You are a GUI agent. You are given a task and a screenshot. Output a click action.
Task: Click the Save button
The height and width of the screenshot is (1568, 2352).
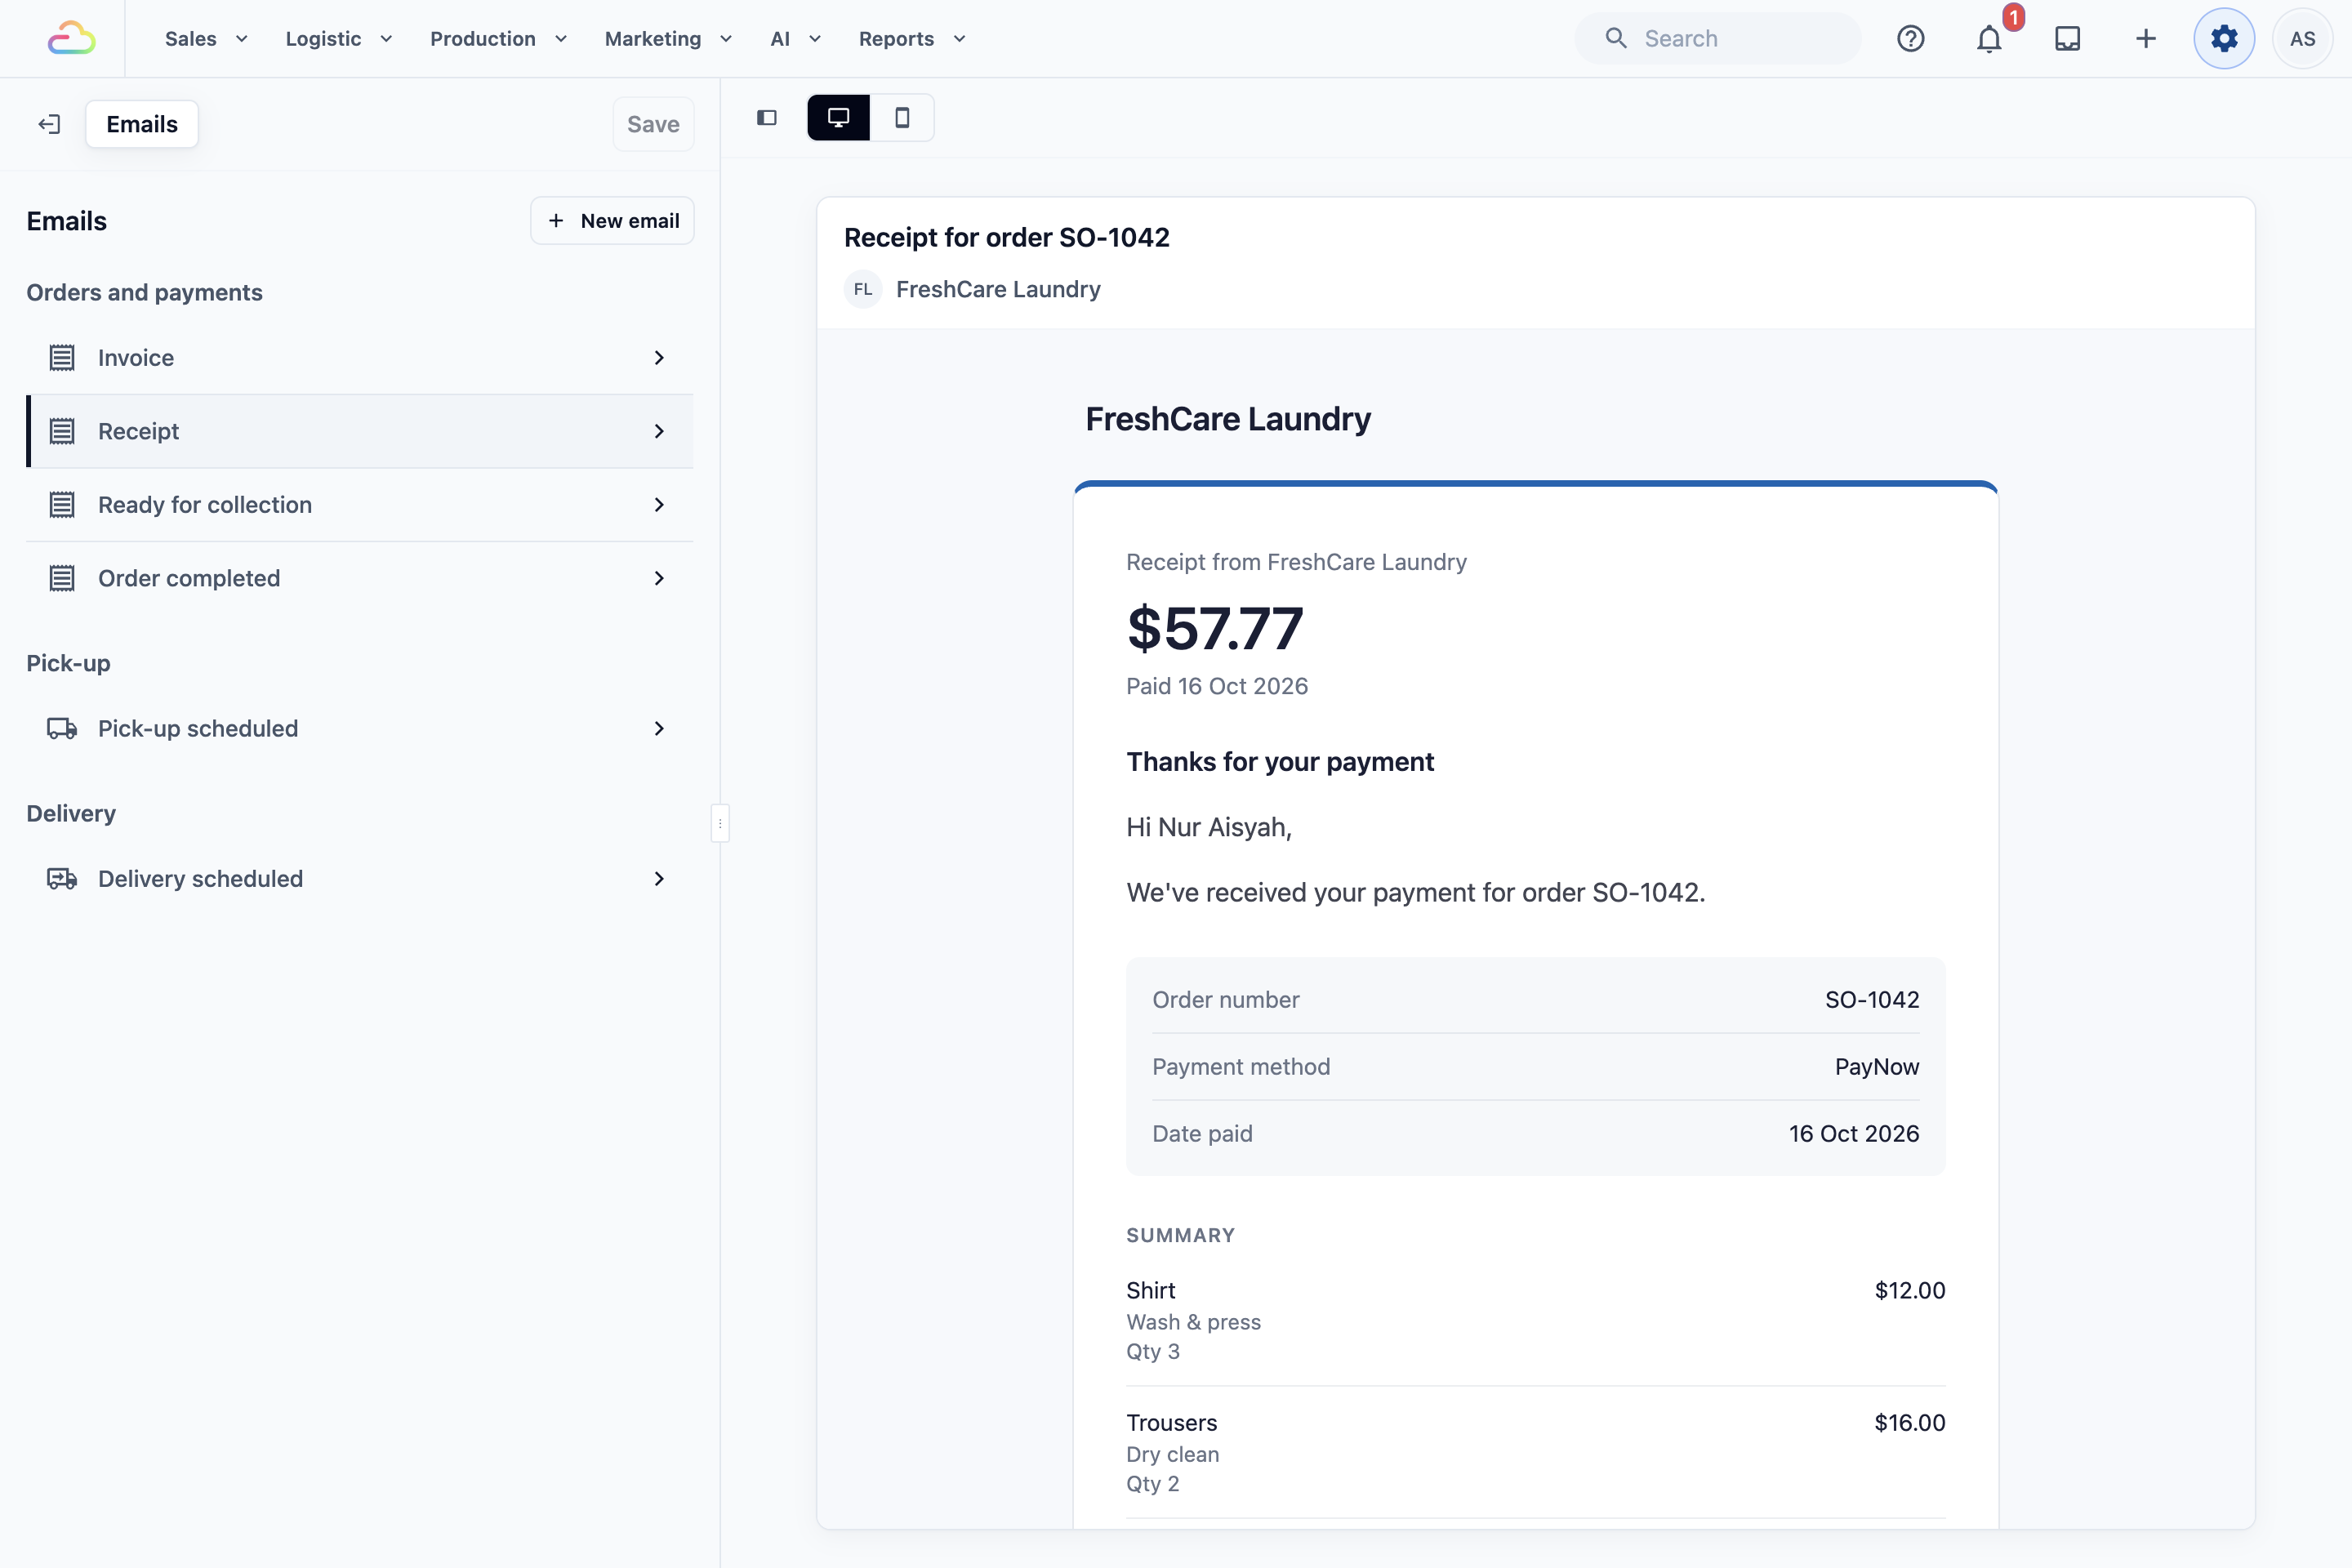click(653, 124)
